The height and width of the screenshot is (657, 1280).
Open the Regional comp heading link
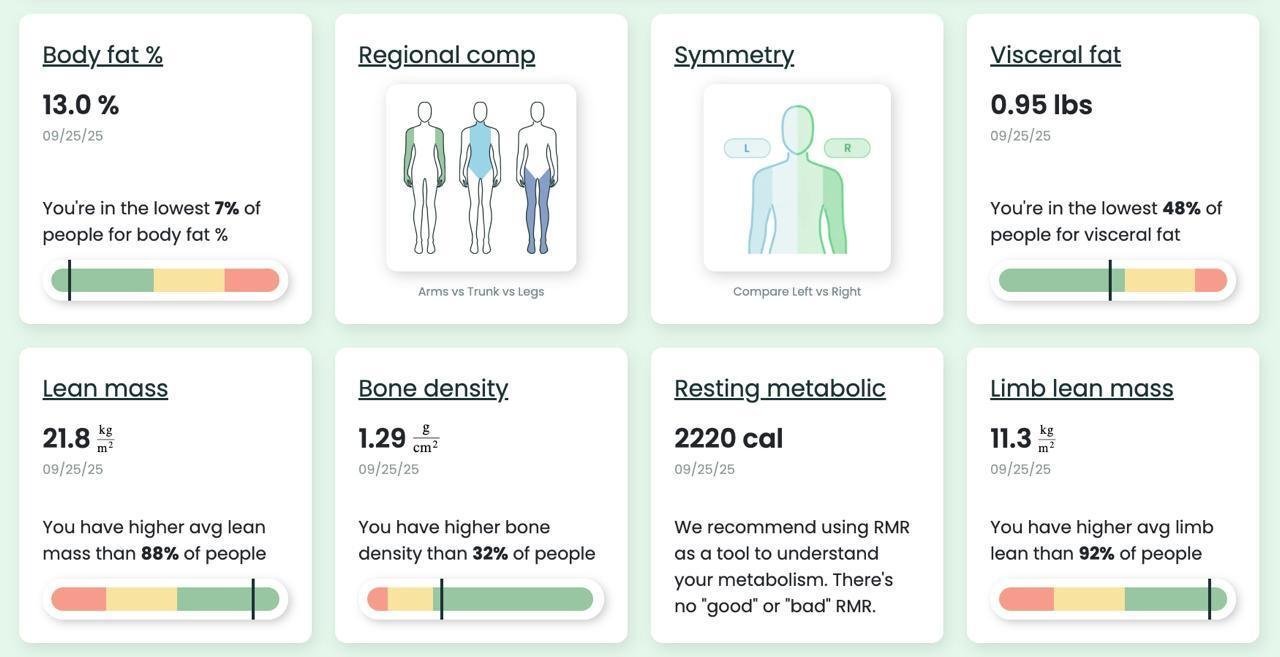tap(446, 55)
